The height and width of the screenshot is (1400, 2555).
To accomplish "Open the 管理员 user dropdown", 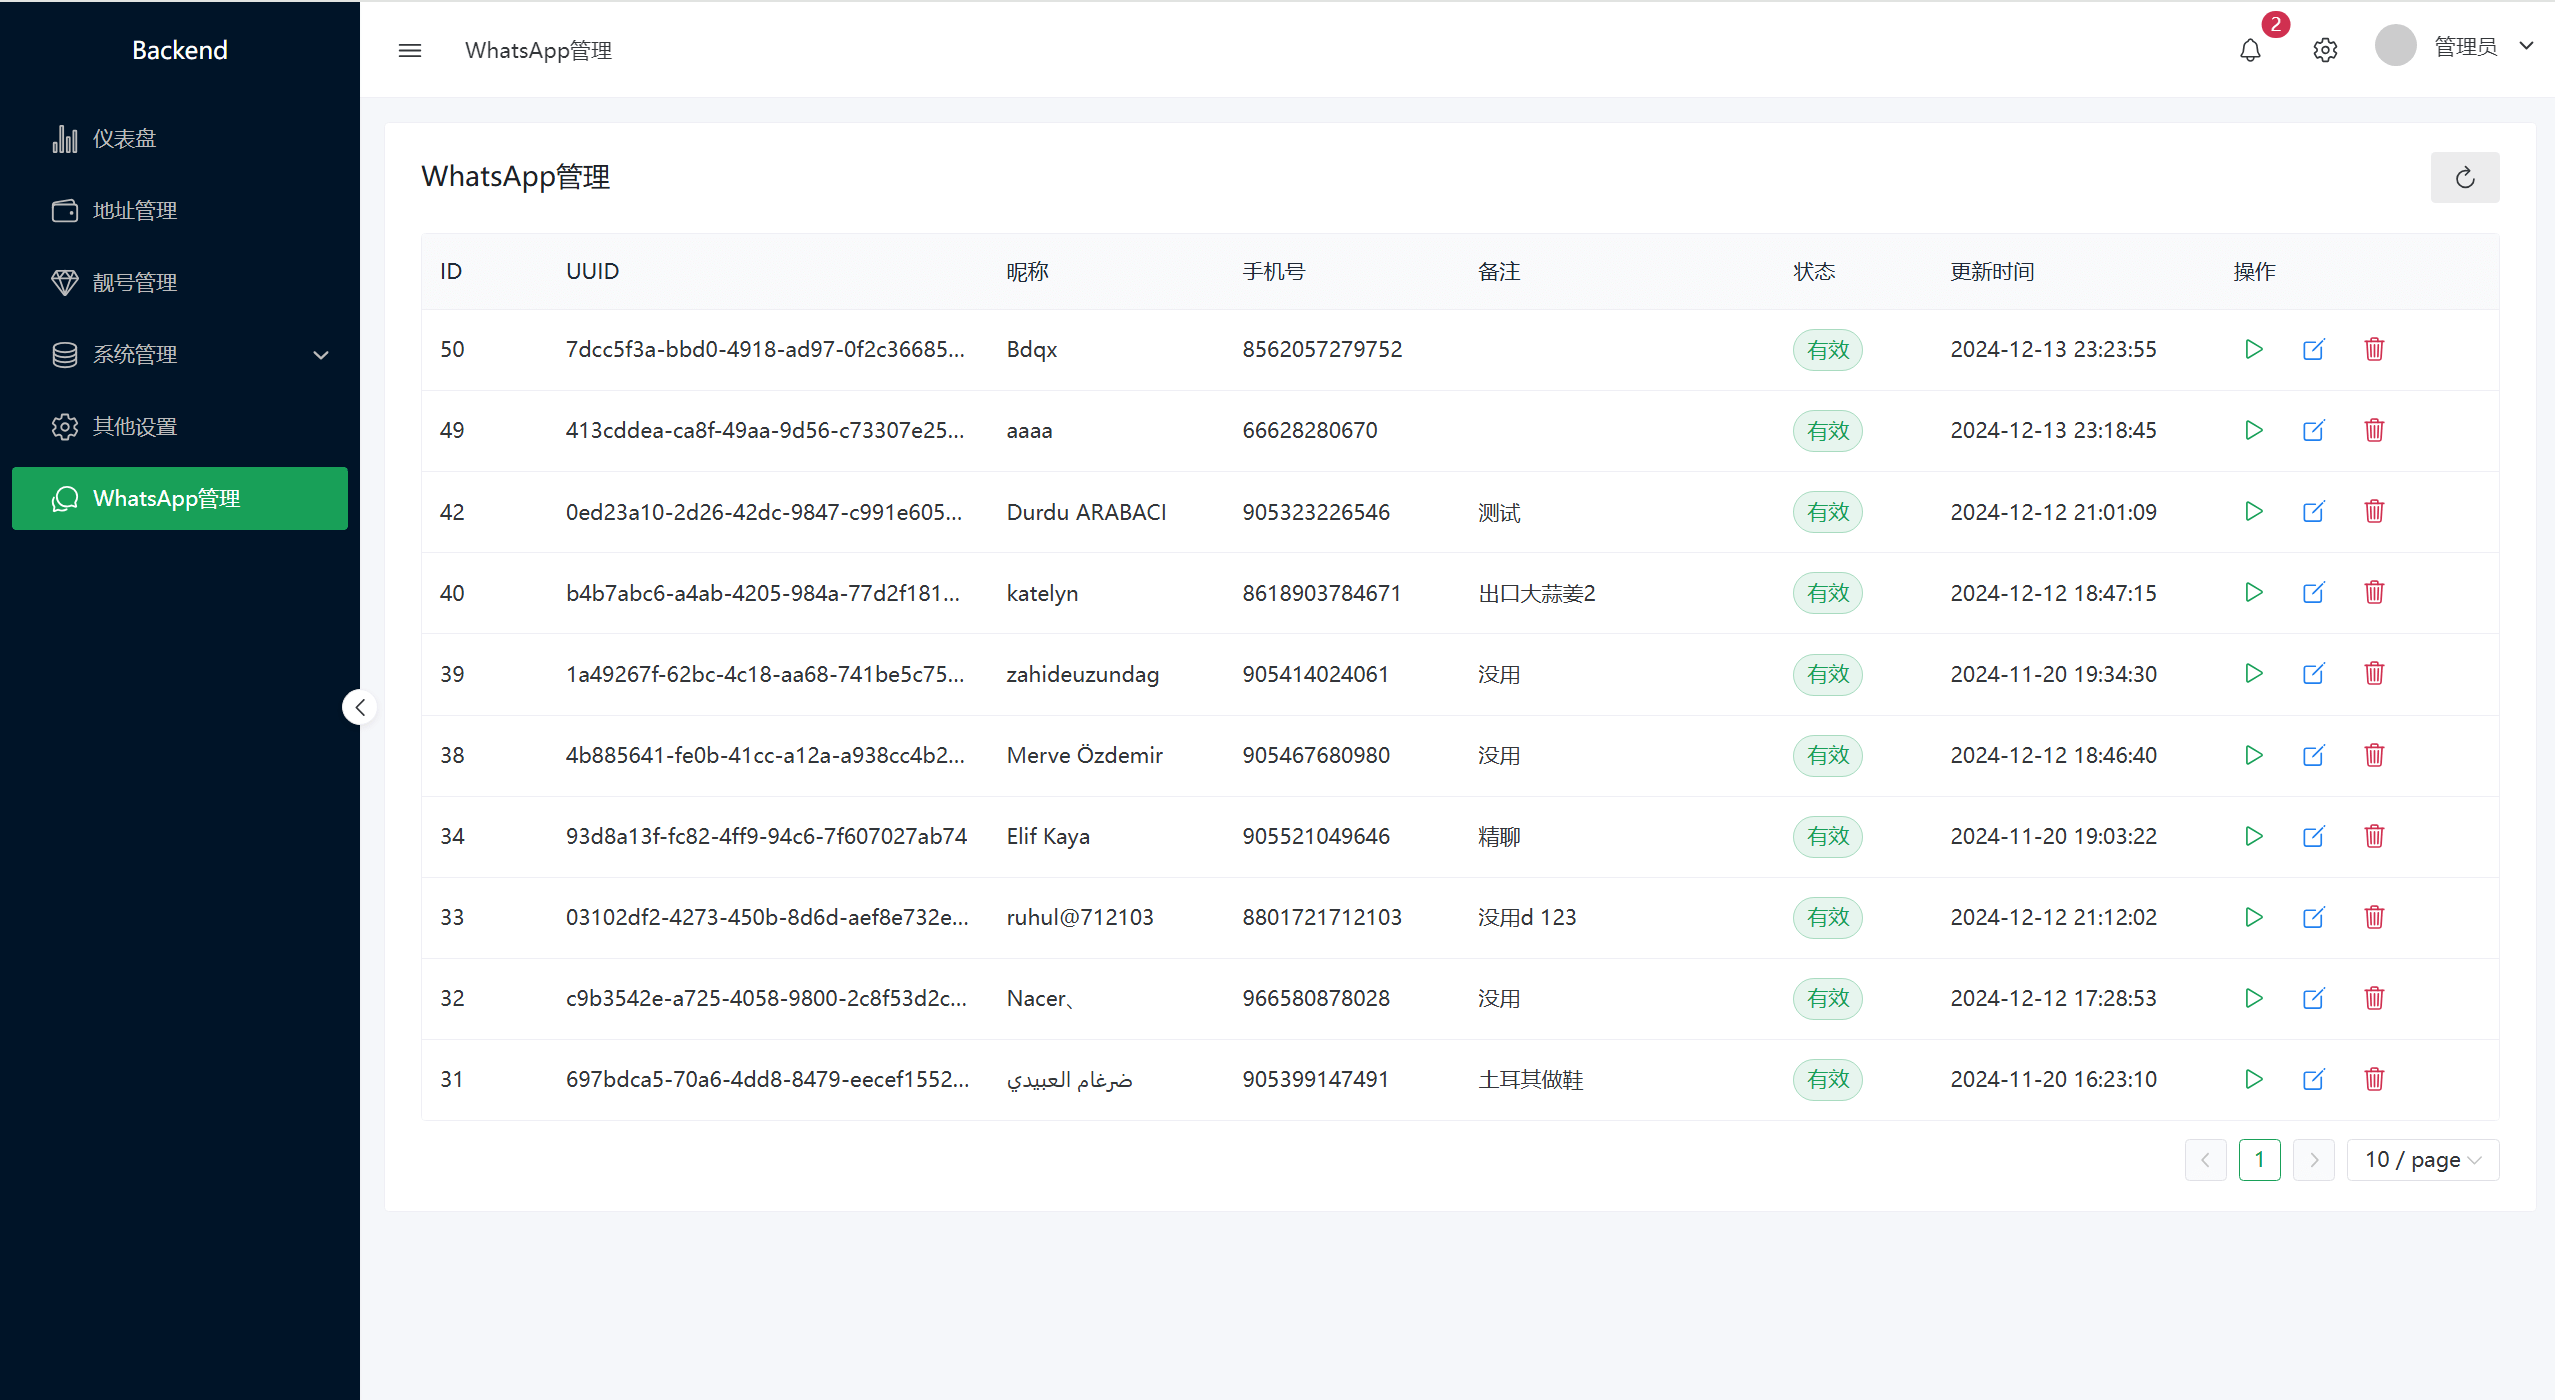I will click(x=2465, y=46).
